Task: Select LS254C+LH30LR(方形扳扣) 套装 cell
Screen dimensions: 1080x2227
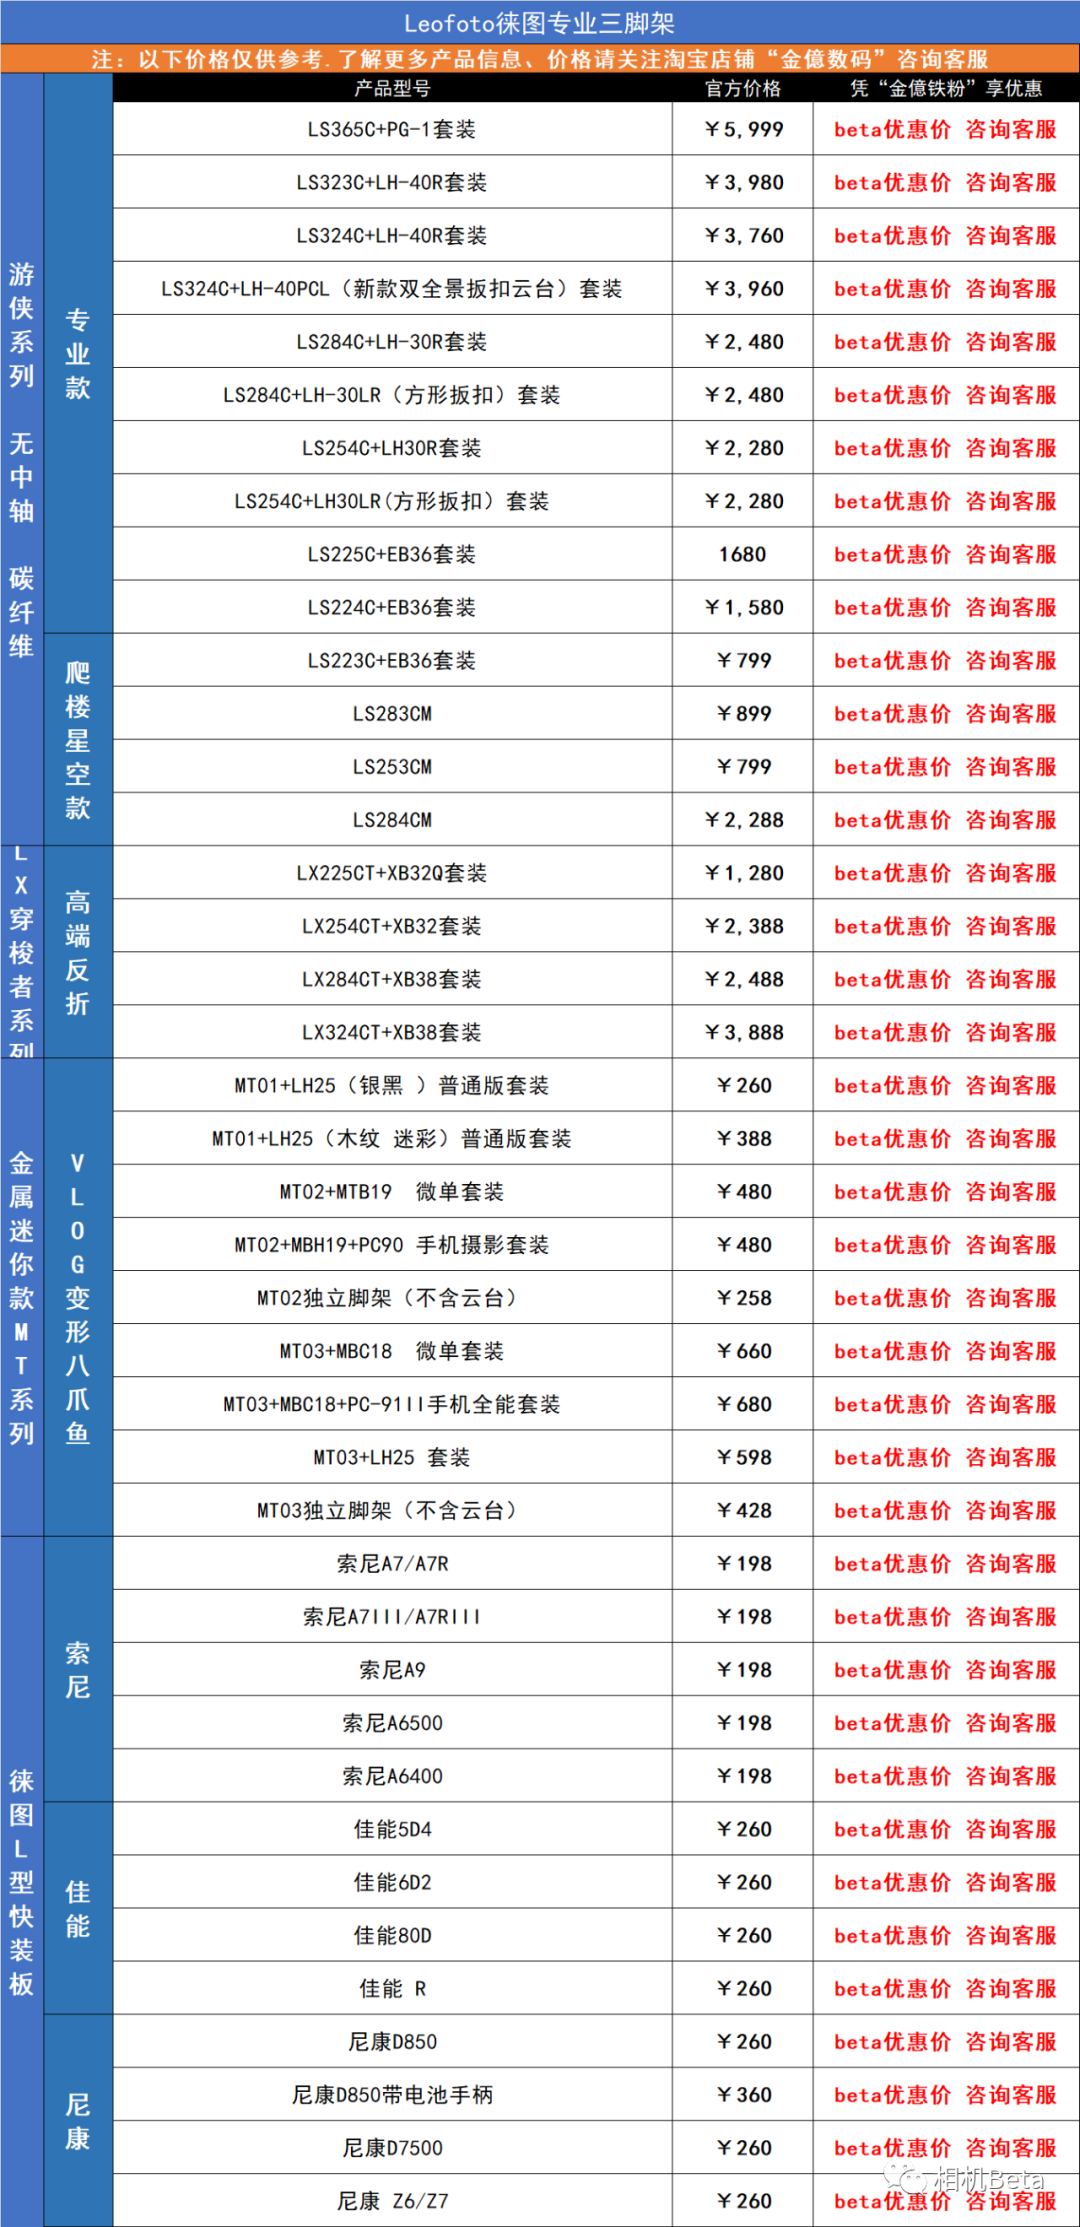Action: pyautogui.click(x=392, y=500)
